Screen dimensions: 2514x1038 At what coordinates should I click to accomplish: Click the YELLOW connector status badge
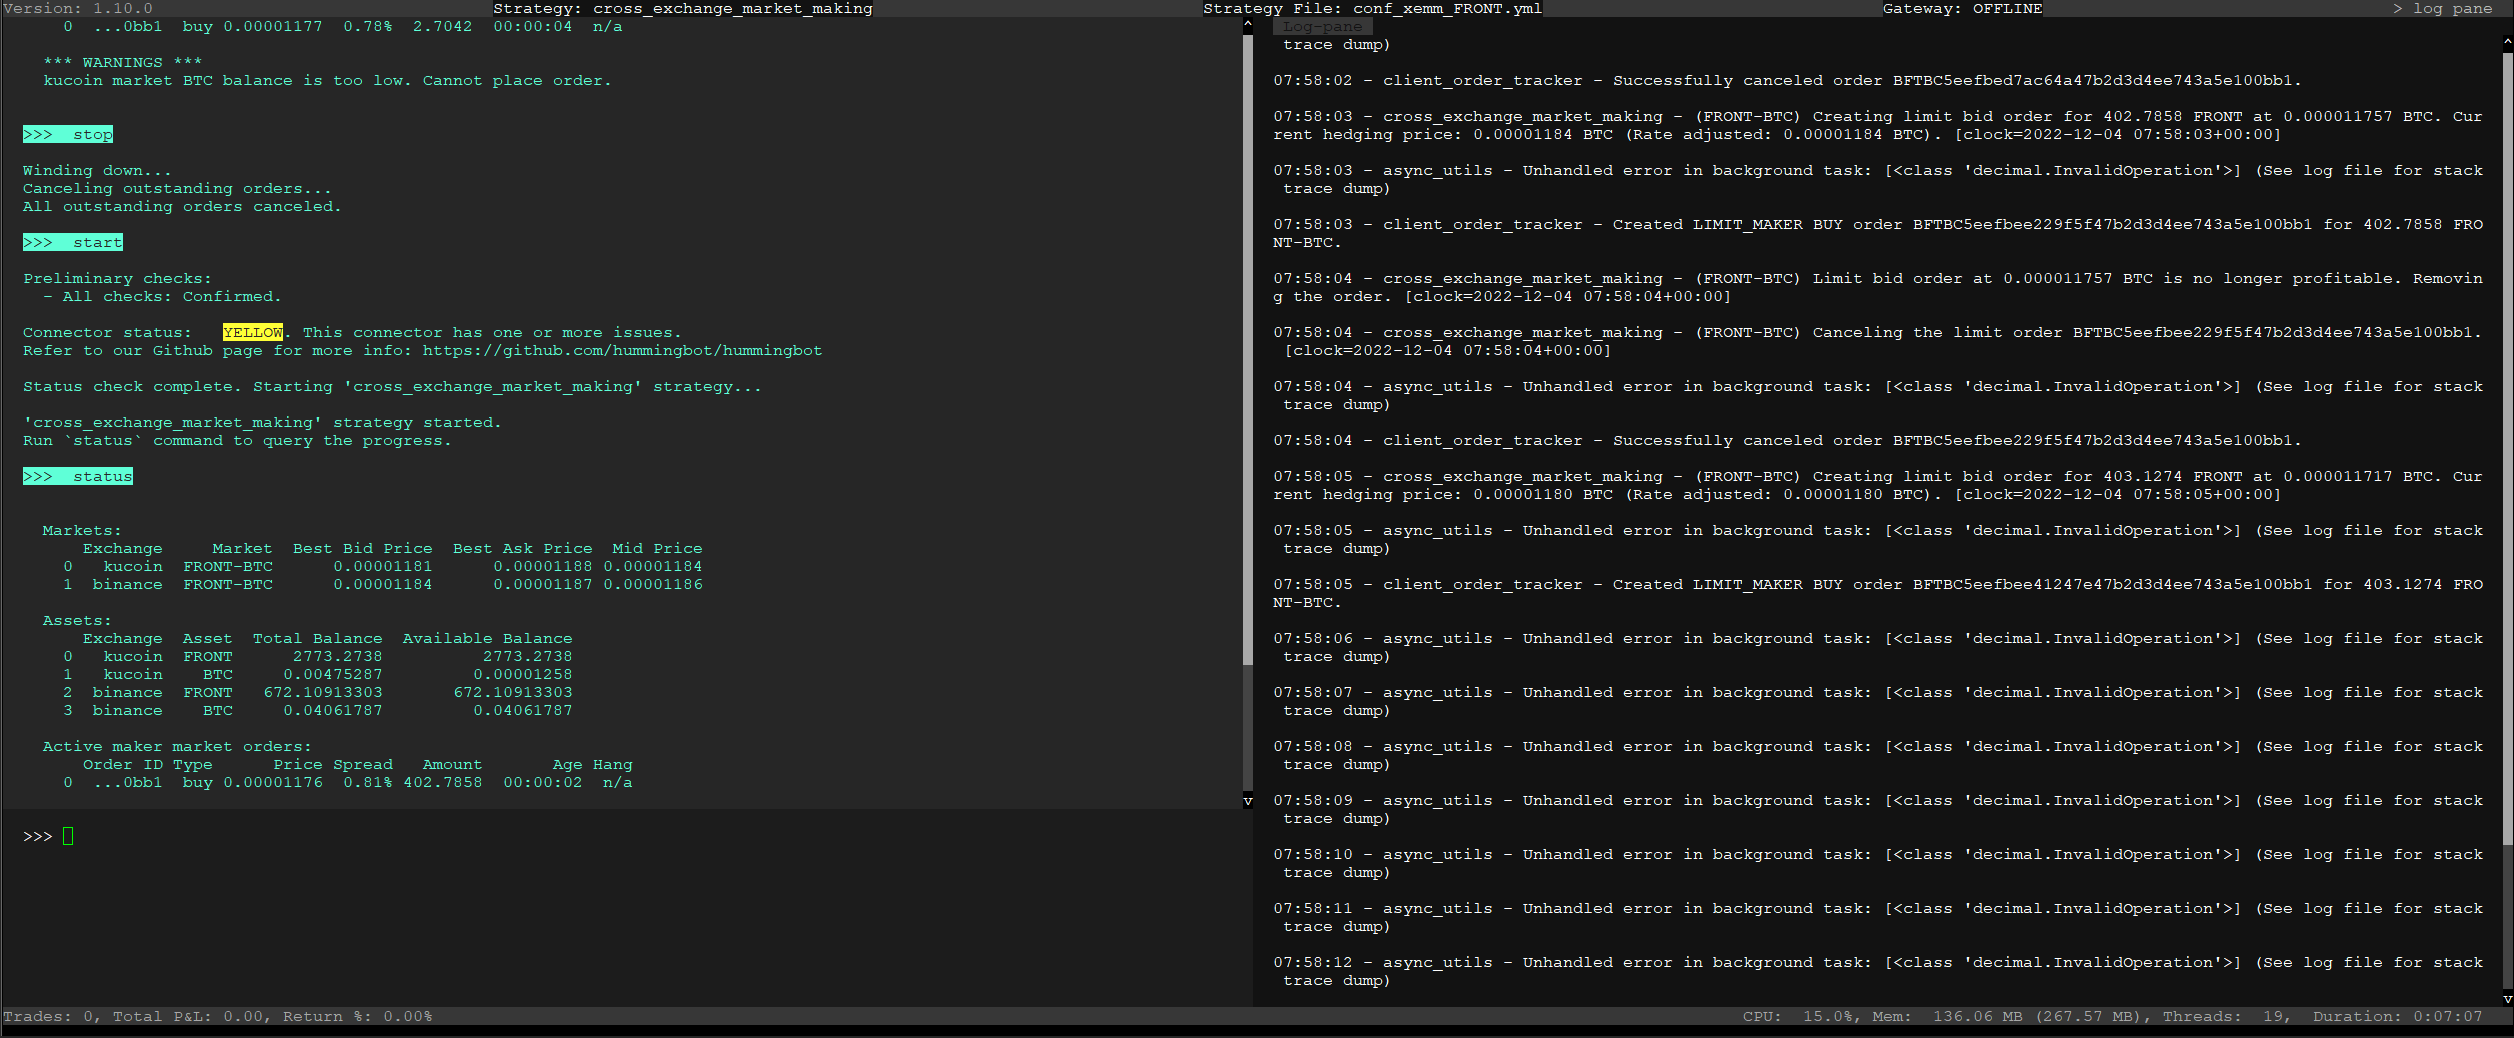click(252, 332)
